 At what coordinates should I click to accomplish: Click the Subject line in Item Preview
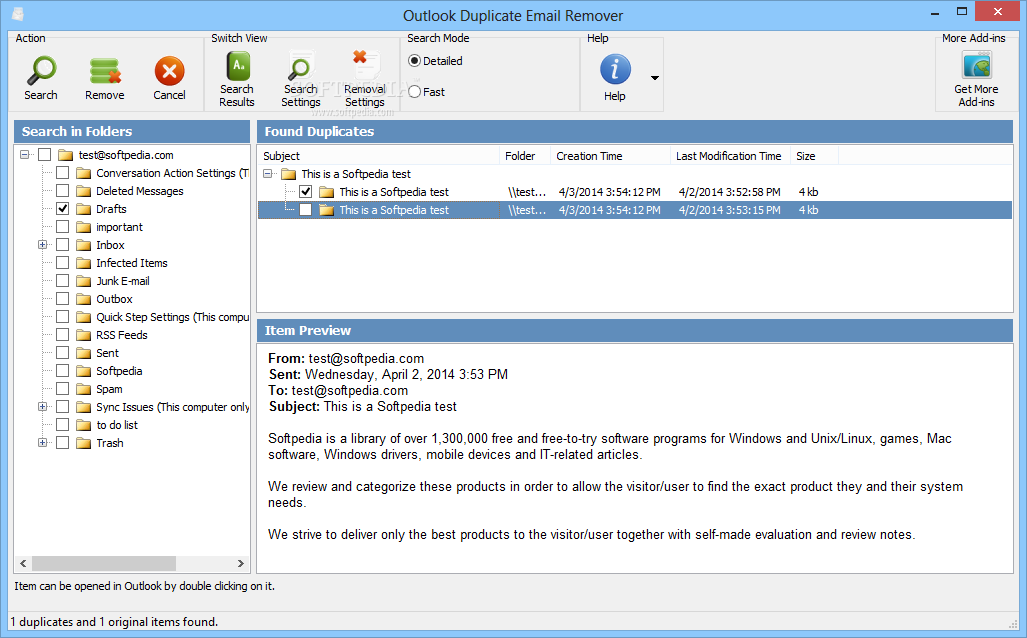tap(362, 406)
